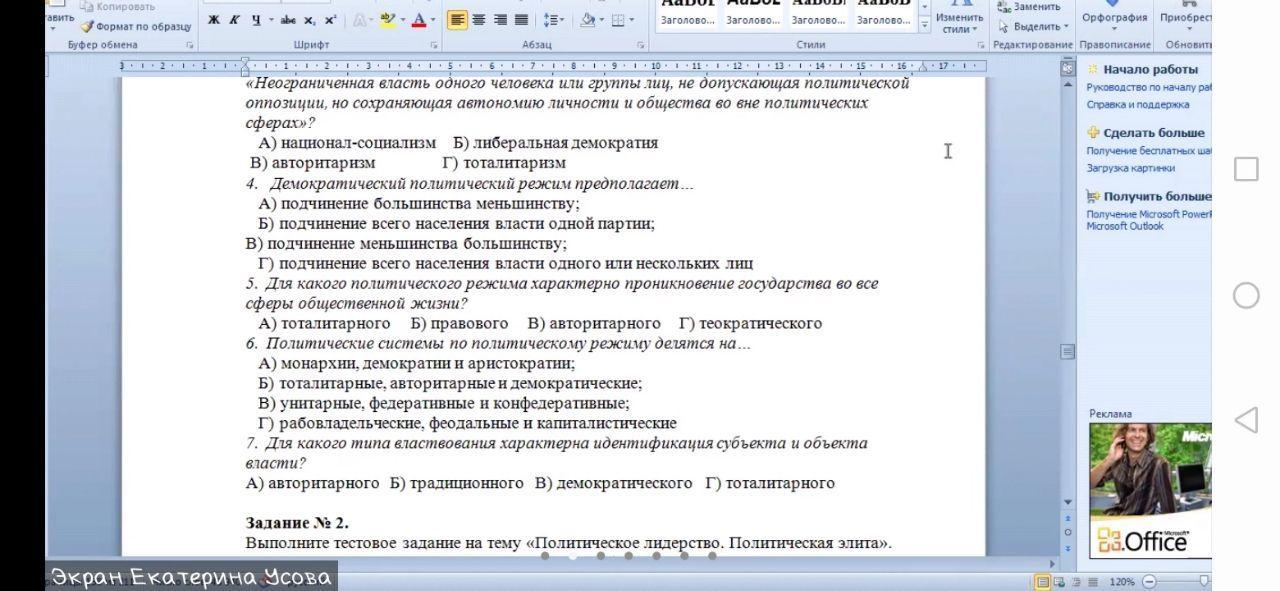Screen dimensions: 1280x591
Task: Tap the Android home circle button
Action: point(1246,295)
